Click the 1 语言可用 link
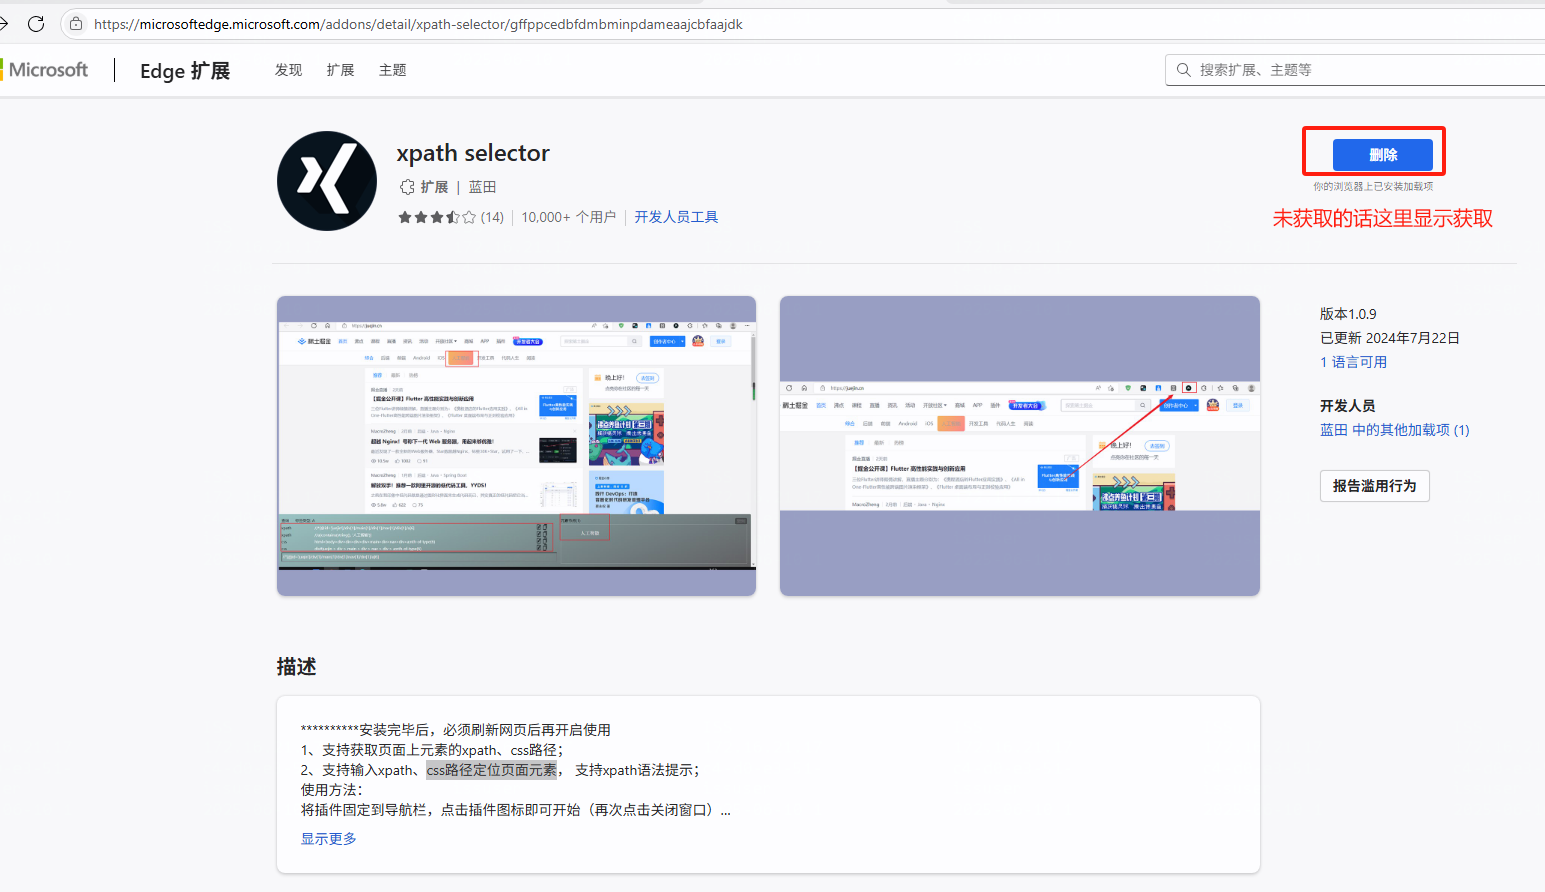Image resolution: width=1545 pixels, height=892 pixels. [1353, 361]
